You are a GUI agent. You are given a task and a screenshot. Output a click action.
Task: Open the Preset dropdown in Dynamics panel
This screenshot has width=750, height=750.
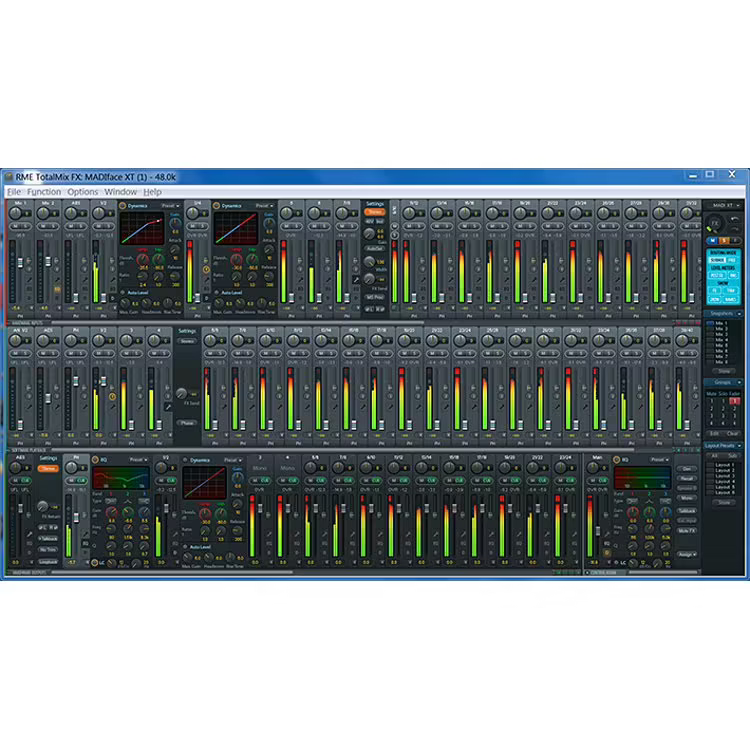tap(169, 205)
